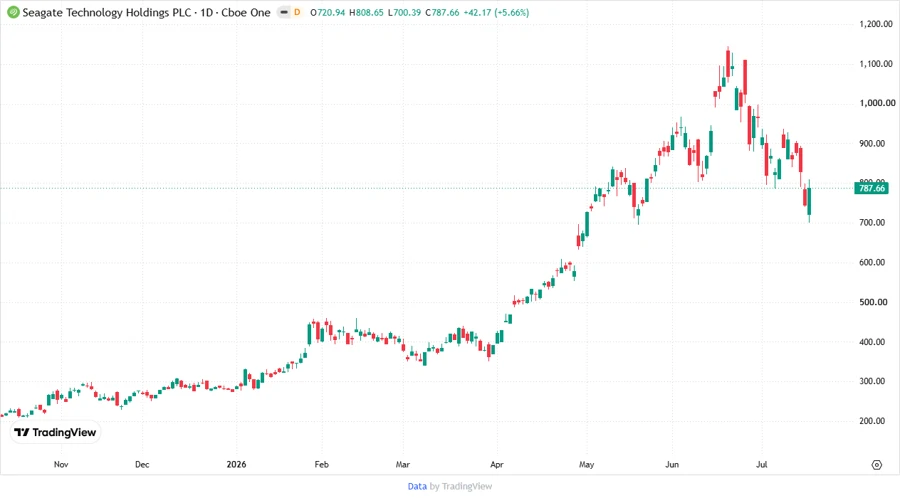
Task: Click the 900.00 price axis label
Action: point(872,143)
